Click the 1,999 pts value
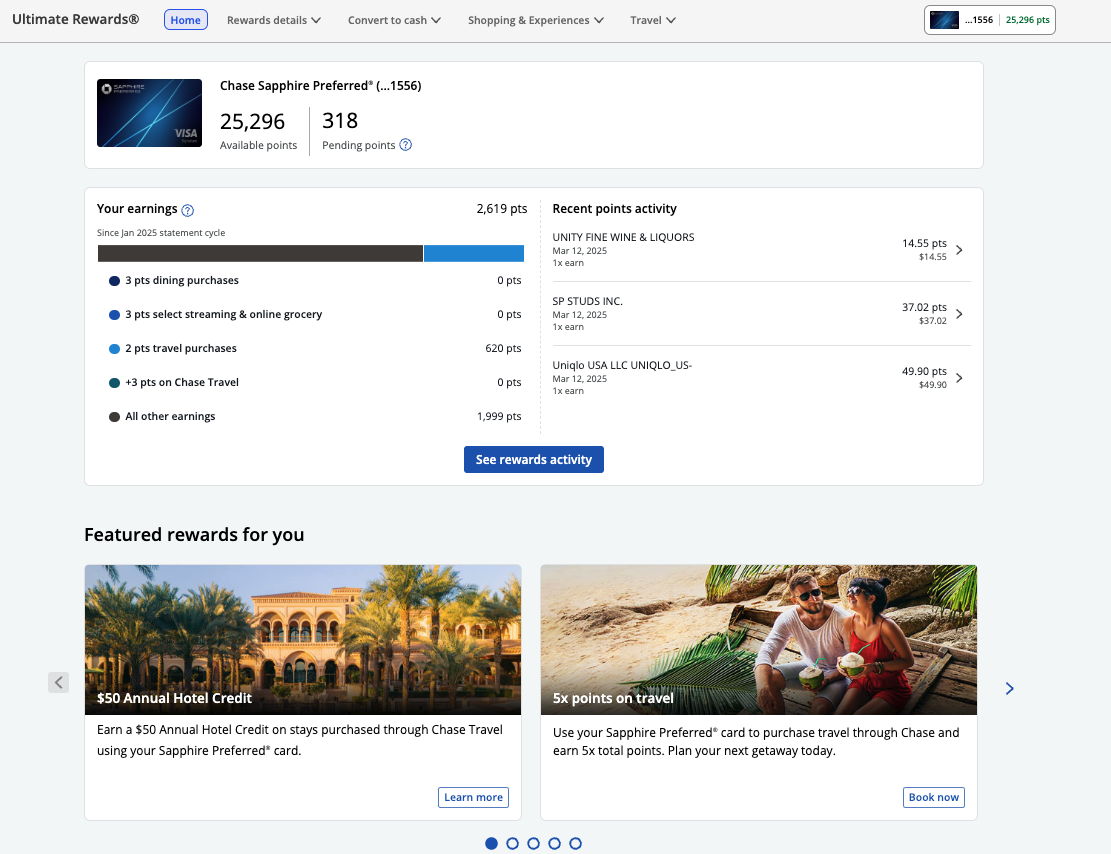 (499, 417)
